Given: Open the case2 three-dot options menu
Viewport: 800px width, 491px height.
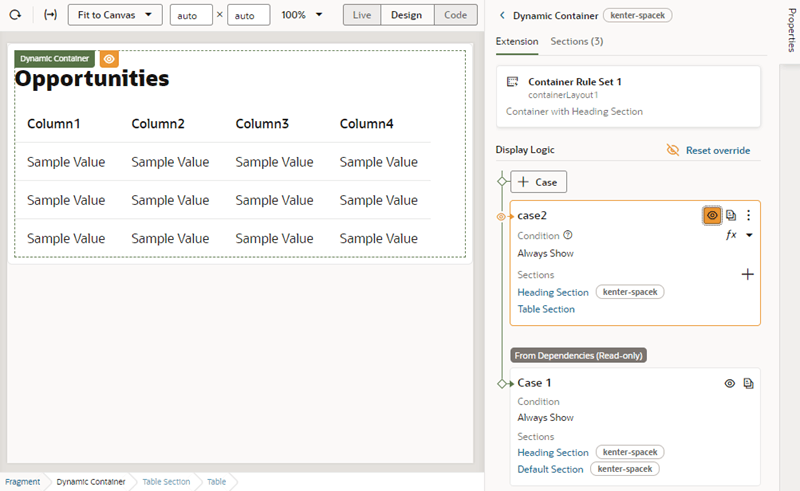Looking at the screenshot, I should tap(748, 215).
